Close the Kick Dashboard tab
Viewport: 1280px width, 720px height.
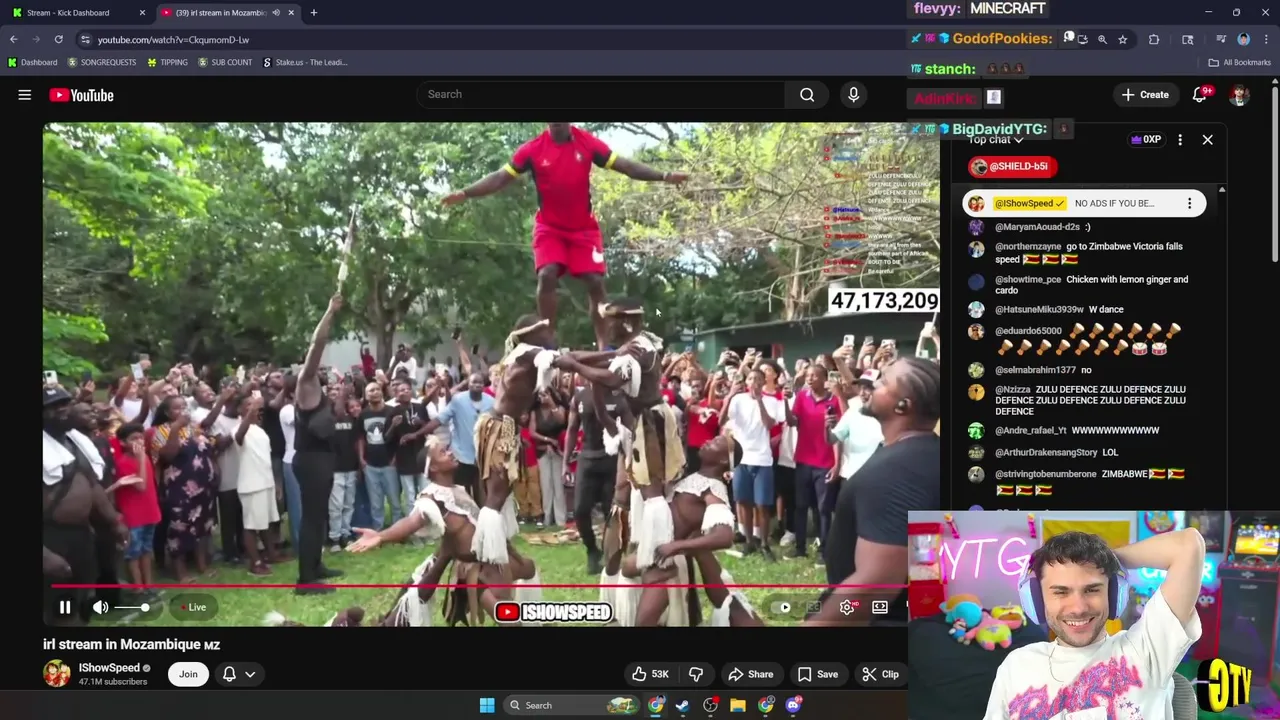pos(142,13)
